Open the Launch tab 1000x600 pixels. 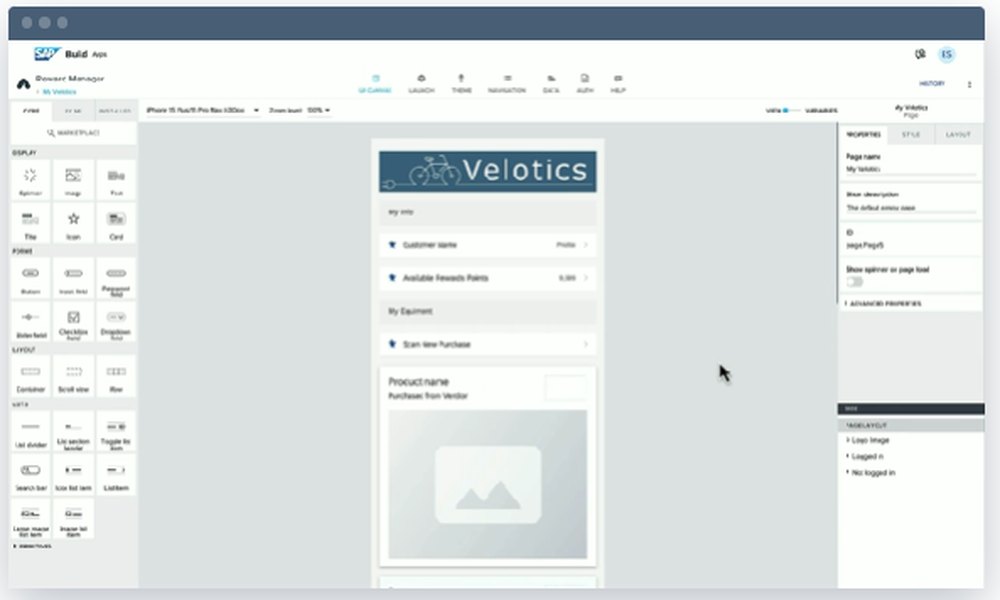click(421, 84)
